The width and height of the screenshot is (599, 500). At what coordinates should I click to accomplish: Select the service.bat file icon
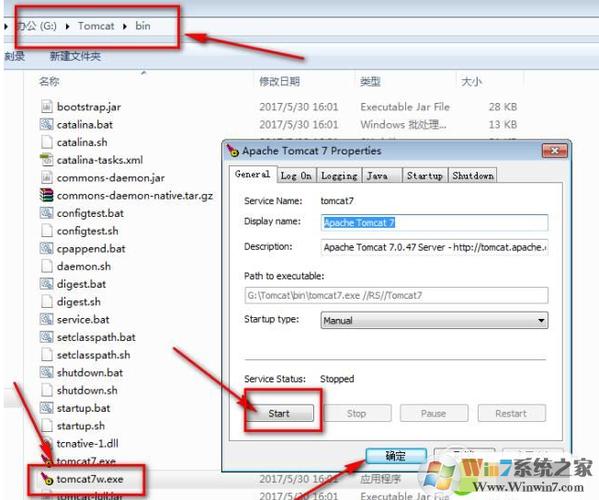(x=46, y=319)
